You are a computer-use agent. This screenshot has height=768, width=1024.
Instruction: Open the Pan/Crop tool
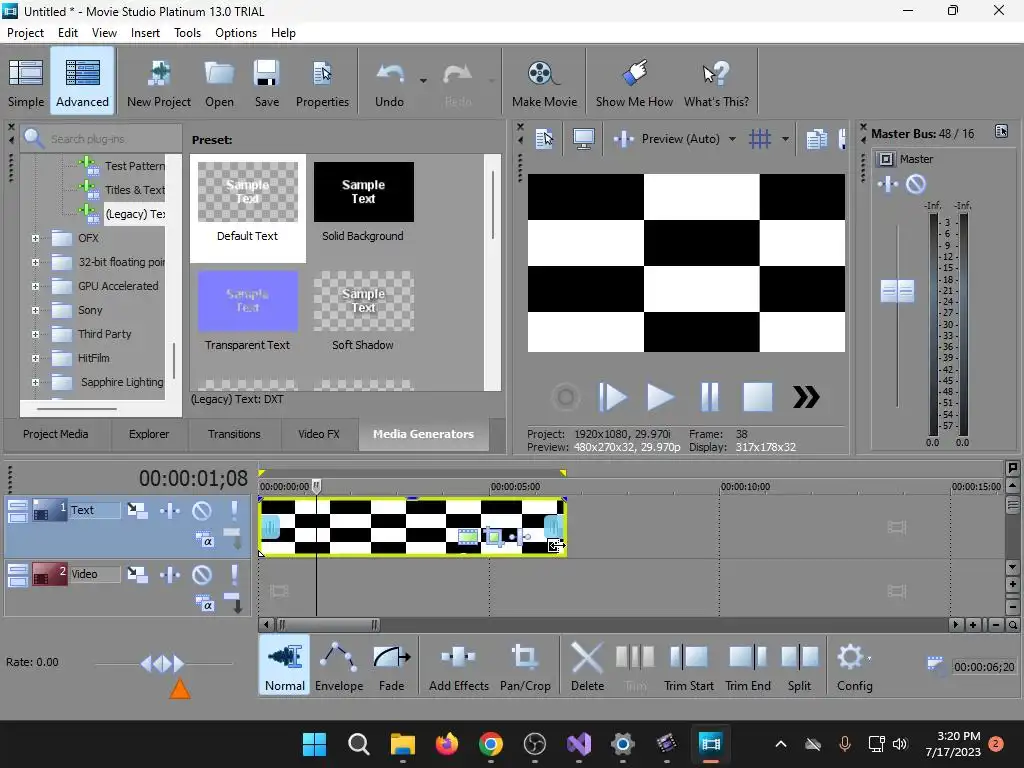coord(525,665)
